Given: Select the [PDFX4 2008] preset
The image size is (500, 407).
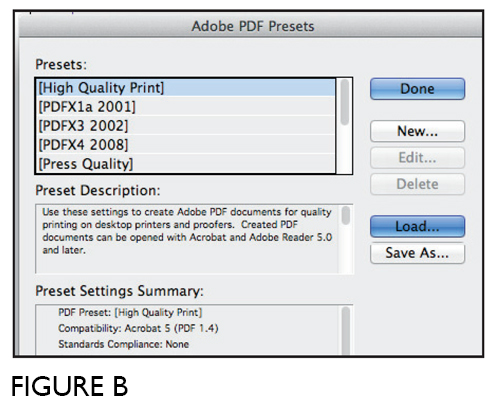Looking at the screenshot, I should (x=186, y=145).
